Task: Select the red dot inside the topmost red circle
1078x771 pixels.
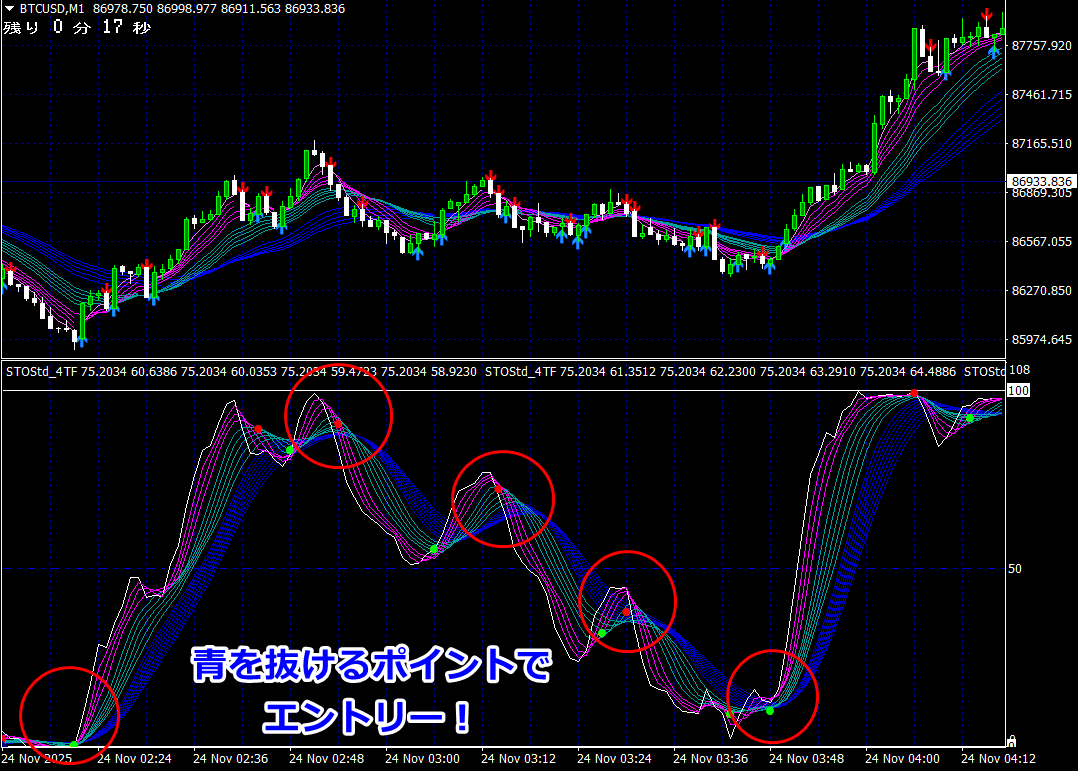Action: pos(338,425)
